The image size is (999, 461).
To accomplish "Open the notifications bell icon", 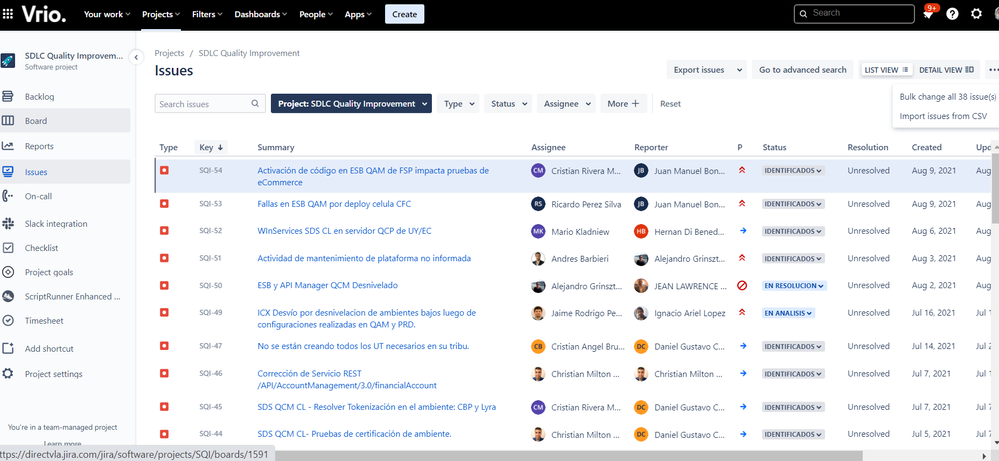I will click(x=928, y=14).
